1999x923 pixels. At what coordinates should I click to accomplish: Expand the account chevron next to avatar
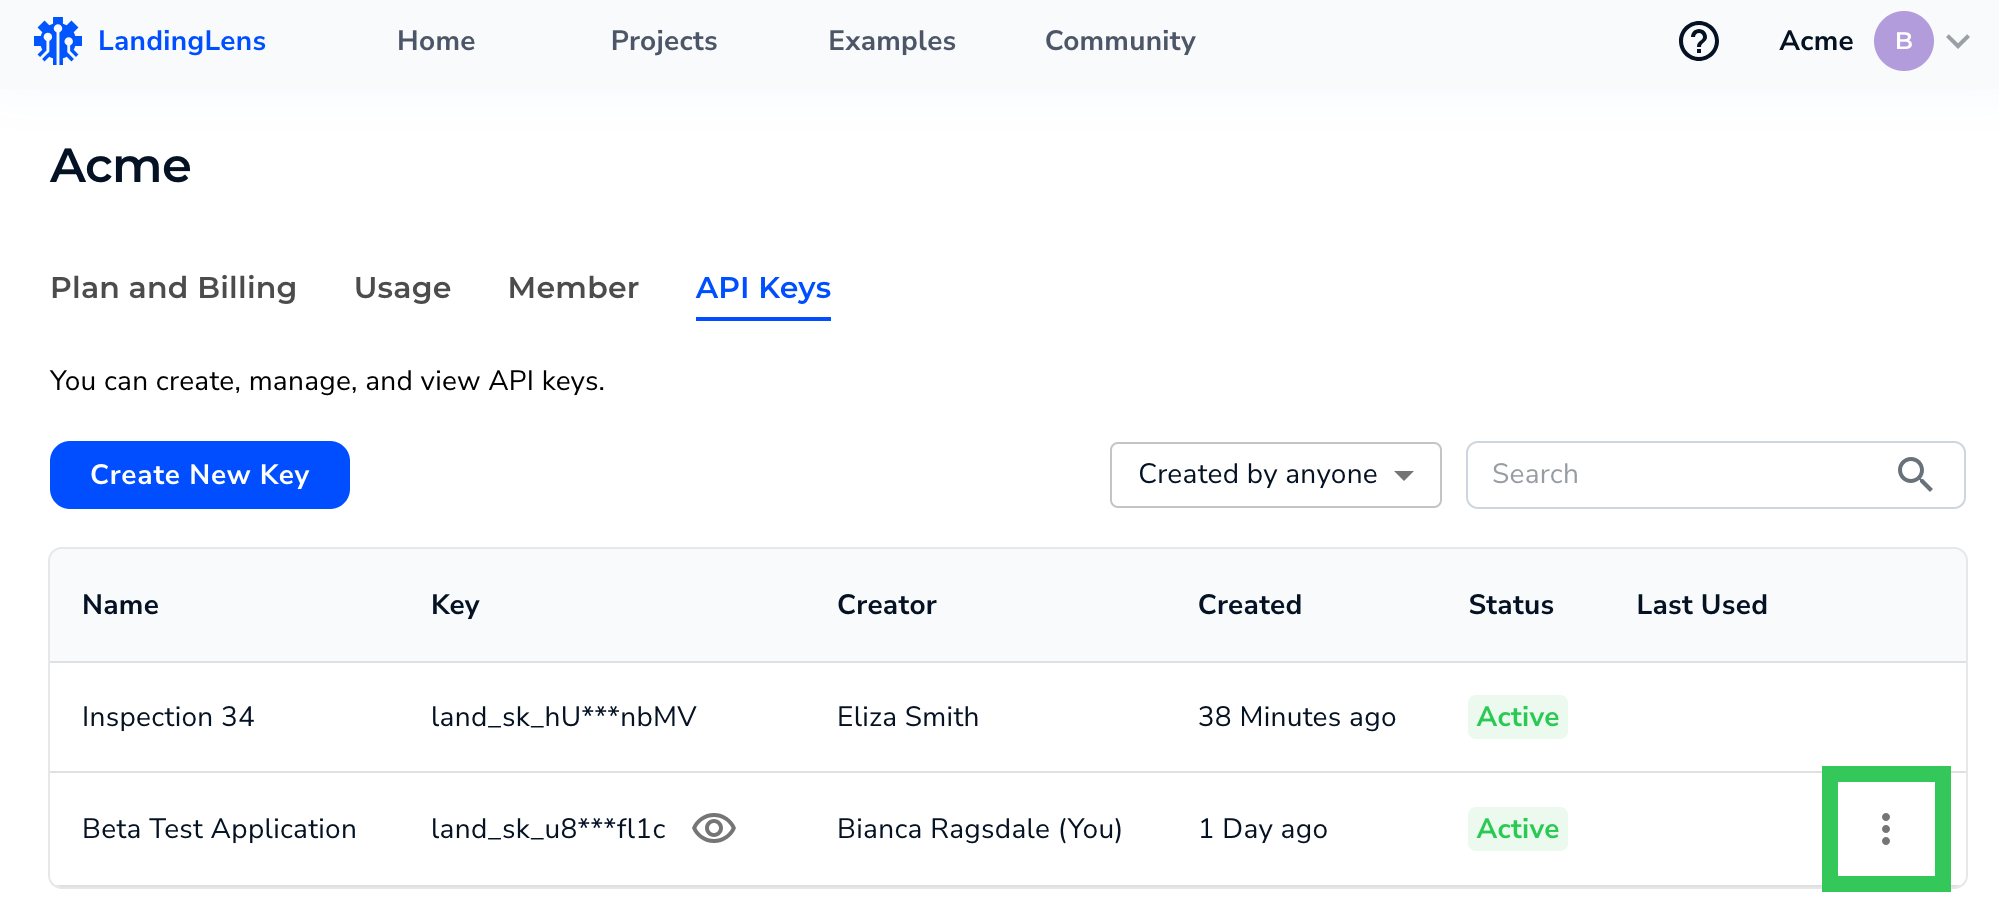coord(1958,41)
